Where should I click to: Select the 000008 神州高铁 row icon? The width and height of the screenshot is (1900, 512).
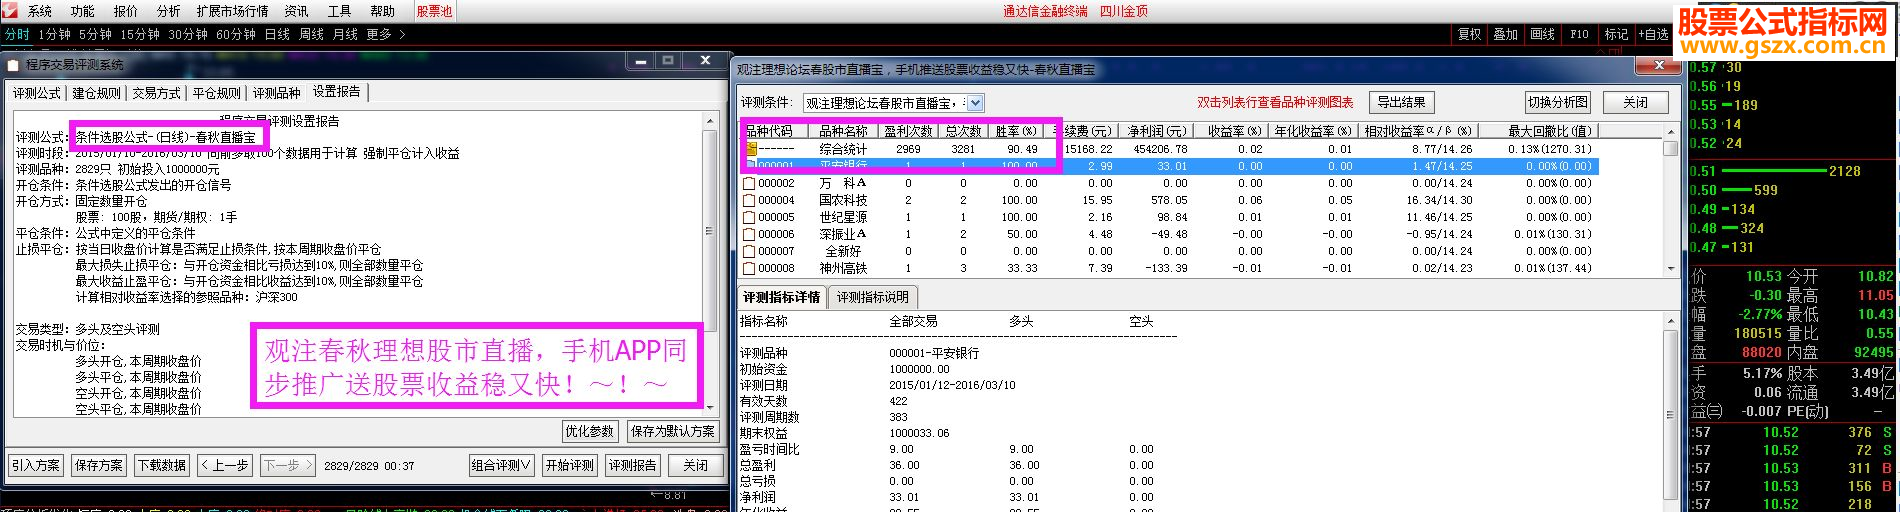749,268
